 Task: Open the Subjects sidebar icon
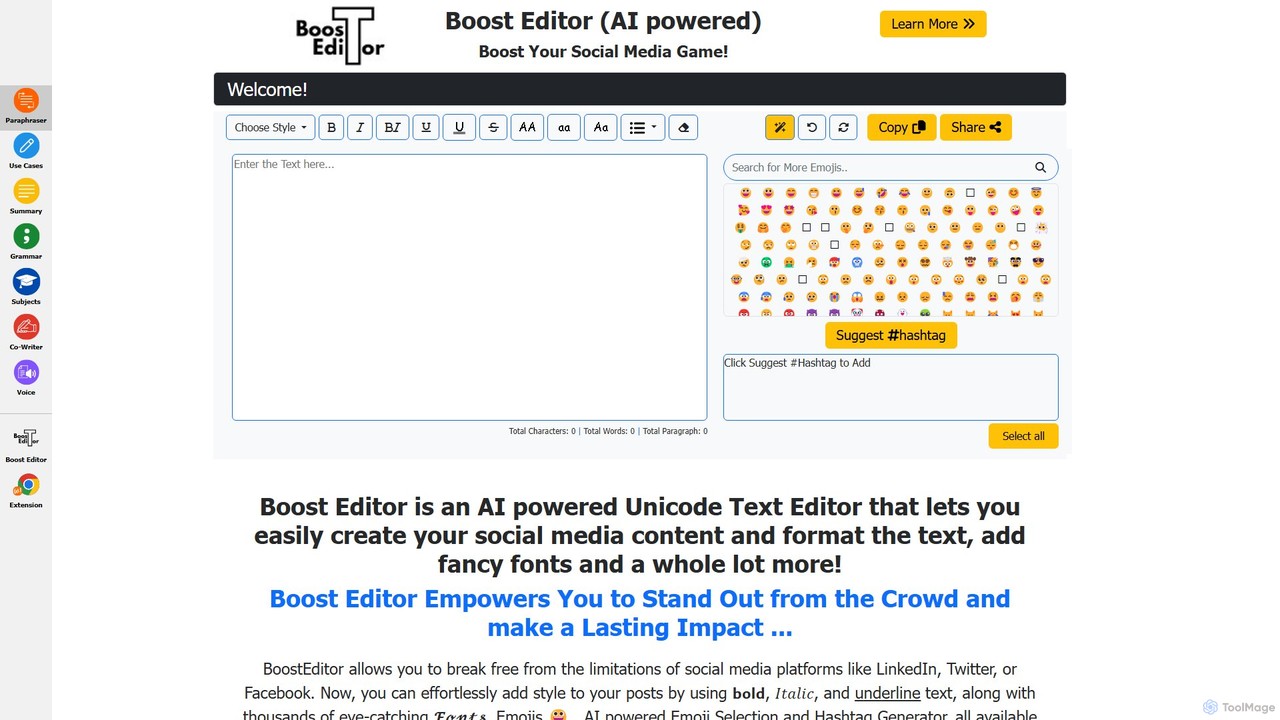tap(26, 287)
